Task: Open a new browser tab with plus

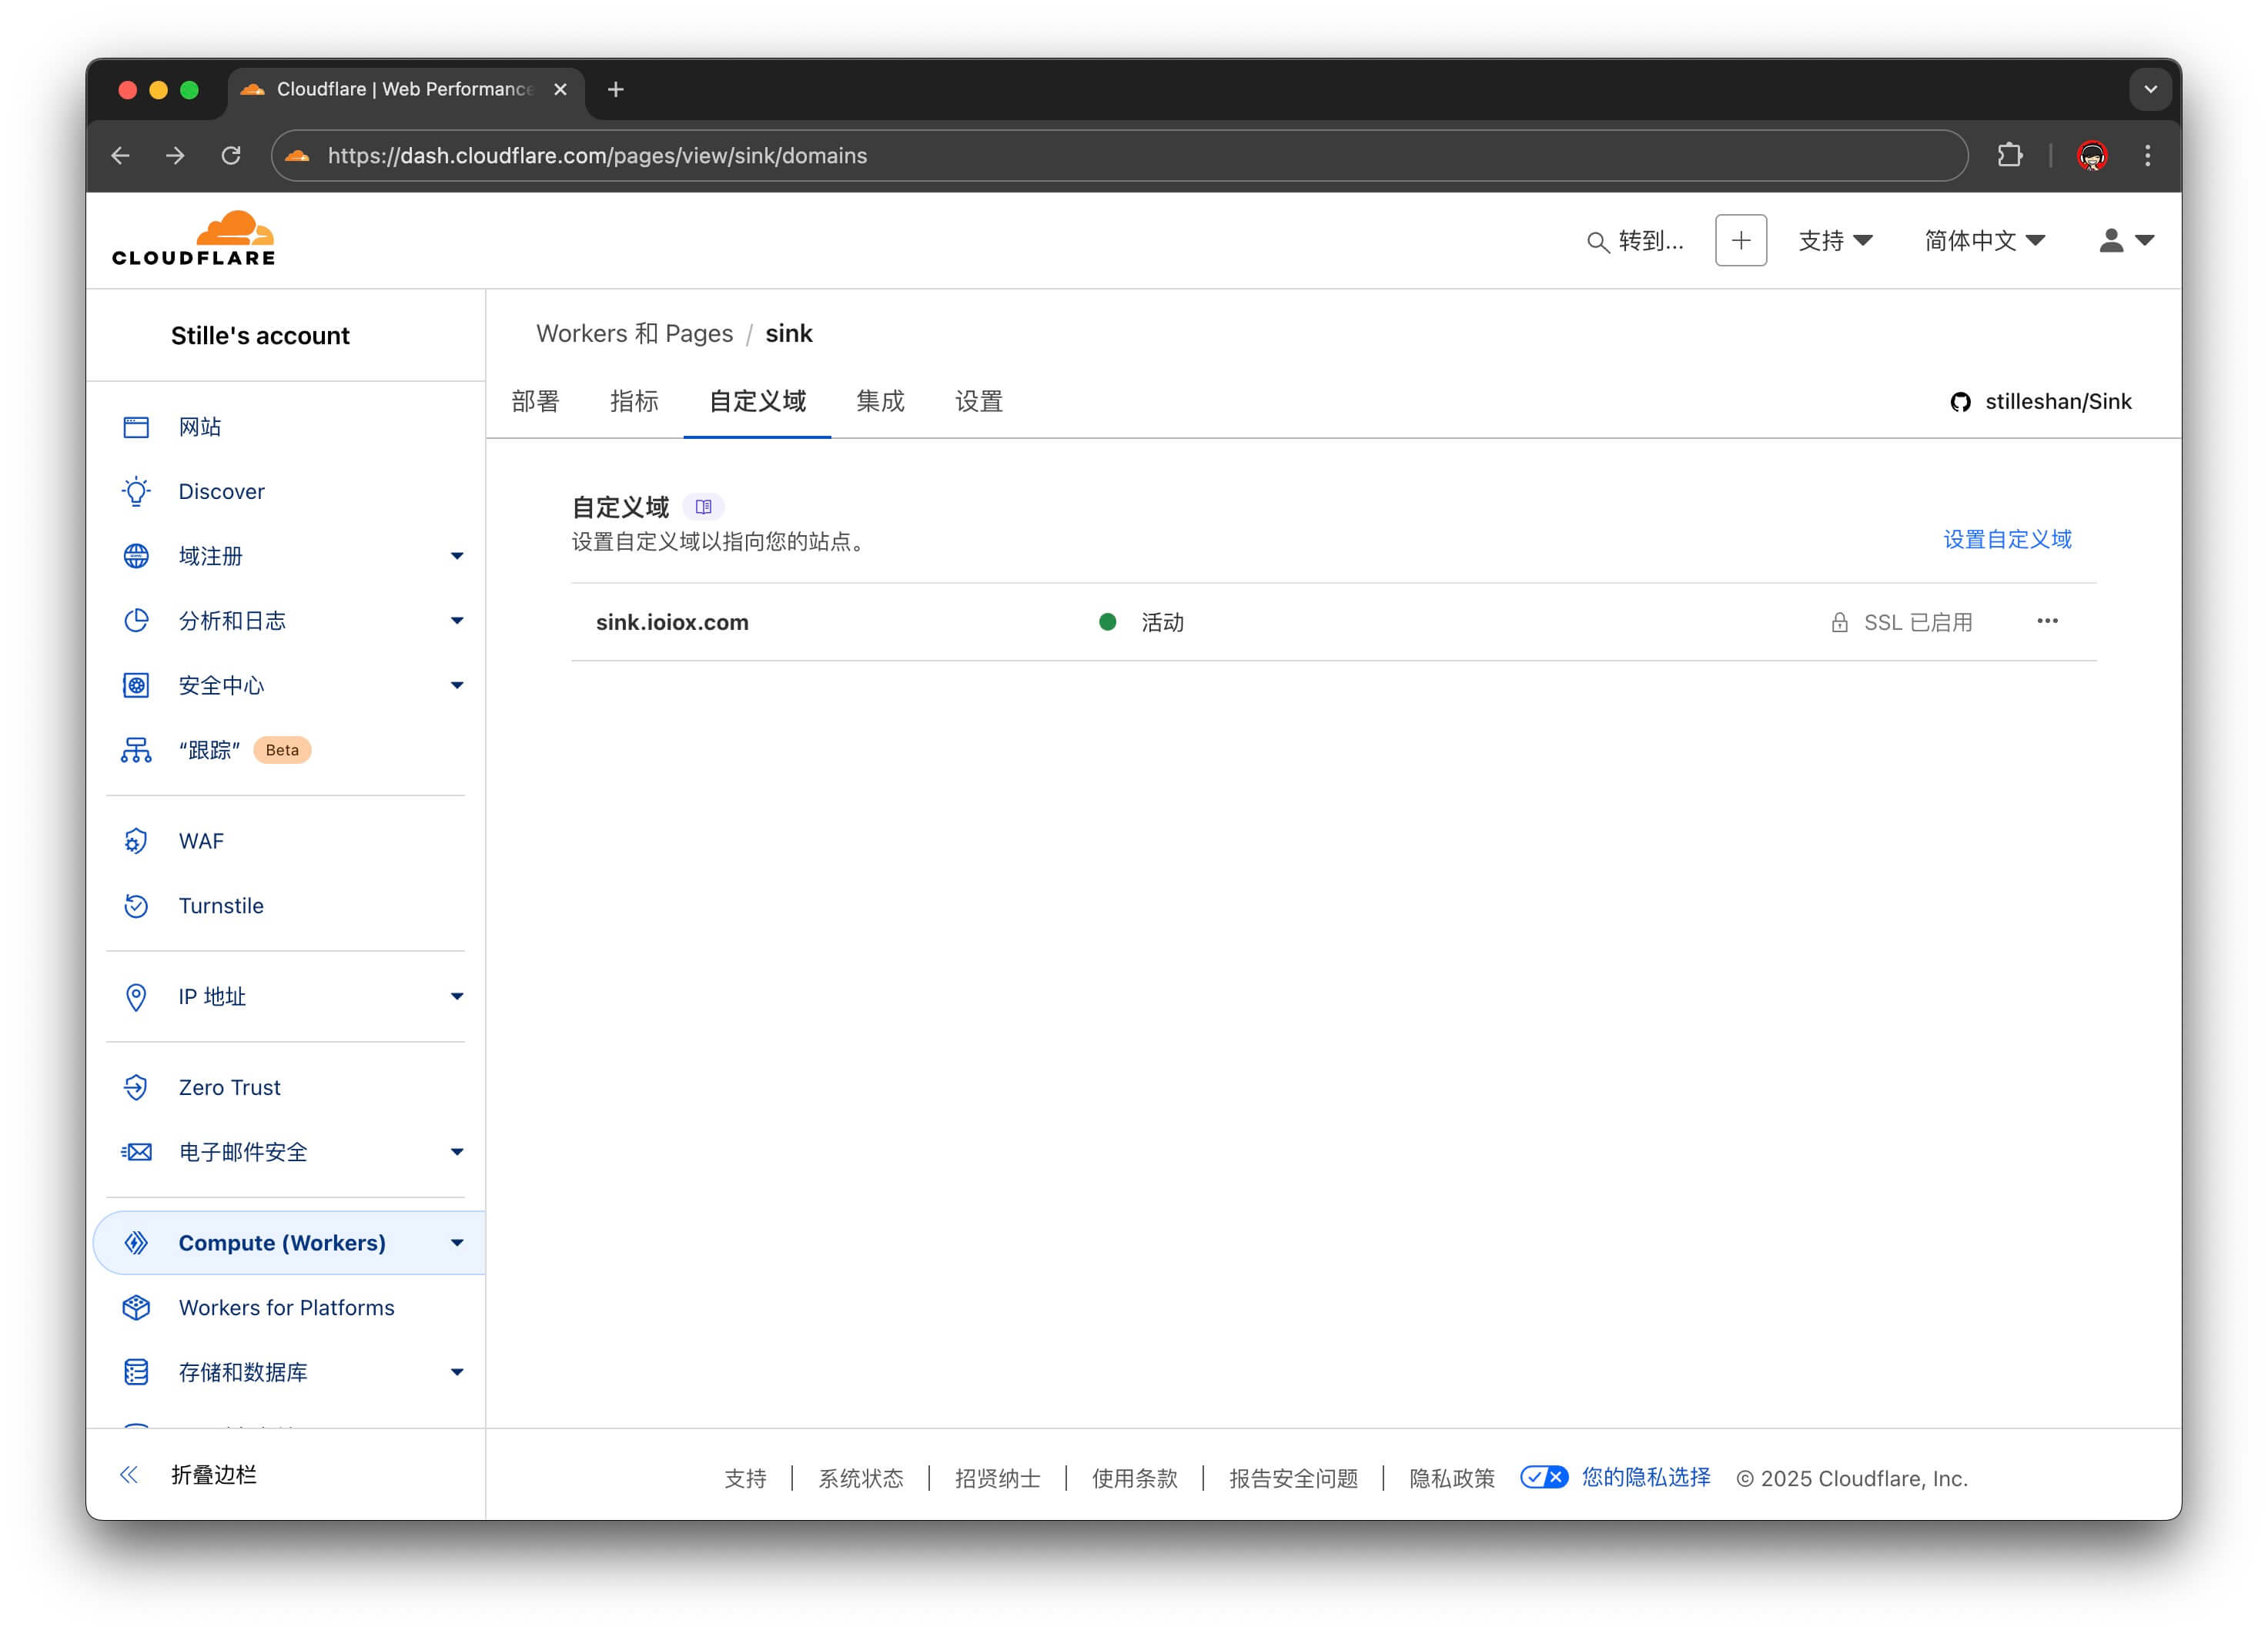Action: pyautogui.click(x=616, y=89)
